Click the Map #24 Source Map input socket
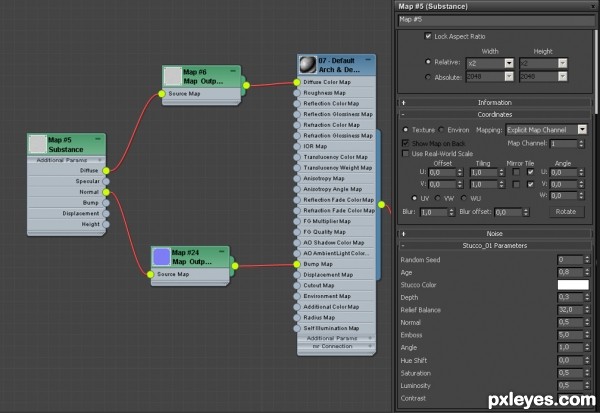 150,274
